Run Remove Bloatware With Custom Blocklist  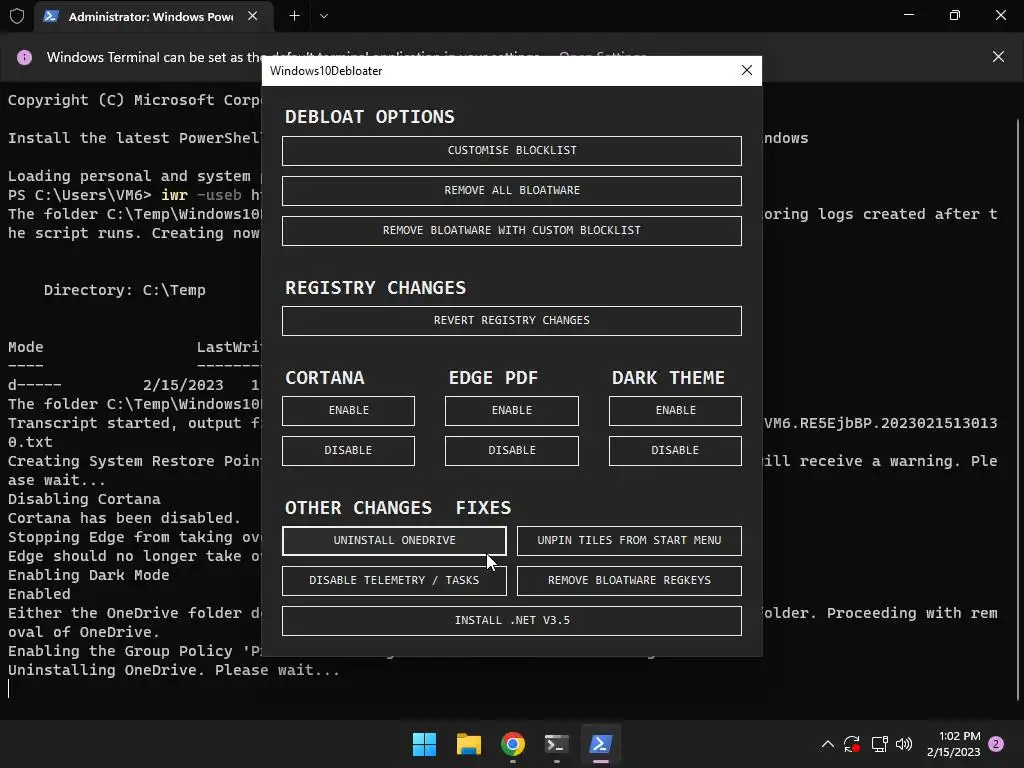coord(511,230)
